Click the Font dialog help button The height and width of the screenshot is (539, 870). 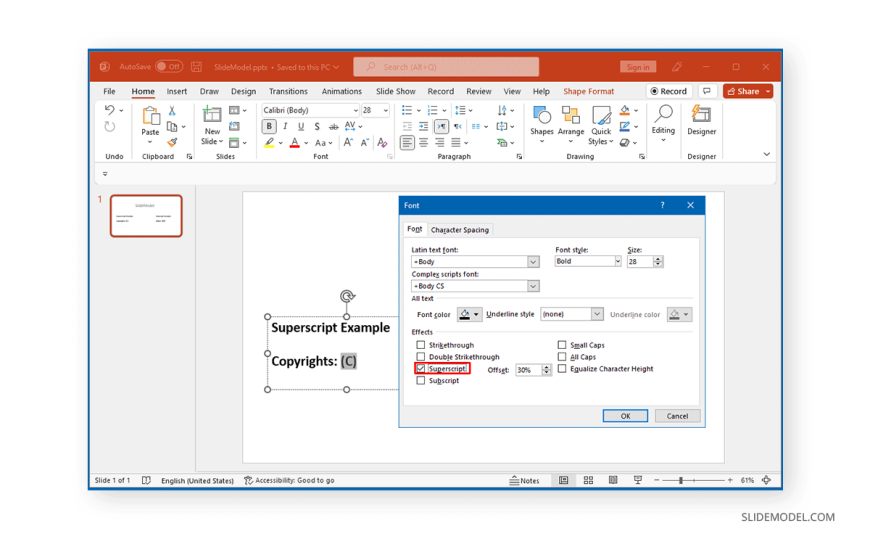coord(662,205)
